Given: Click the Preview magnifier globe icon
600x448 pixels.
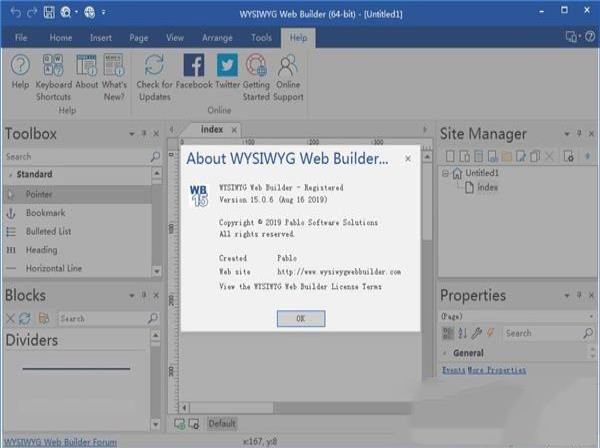Looking at the screenshot, I should 65,13.
